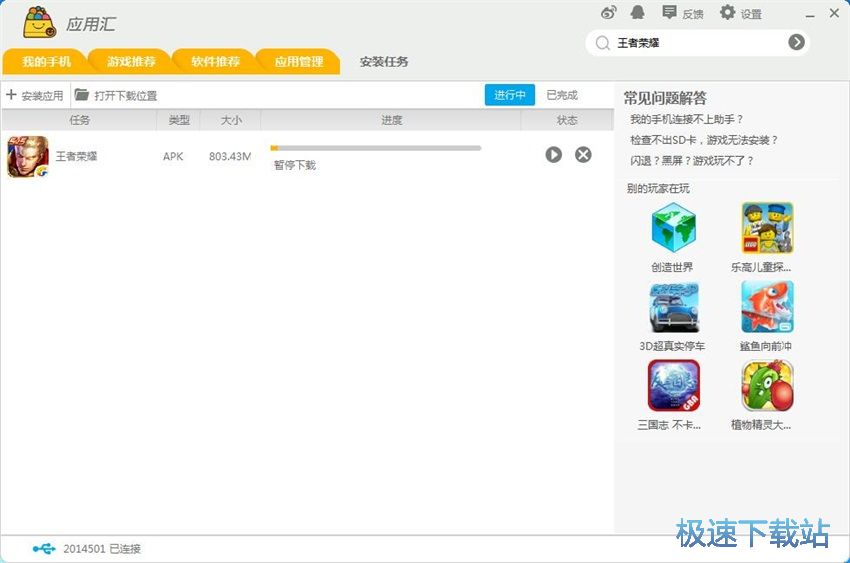Click the APK type cell
This screenshot has width=850, height=563.
pyautogui.click(x=173, y=157)
